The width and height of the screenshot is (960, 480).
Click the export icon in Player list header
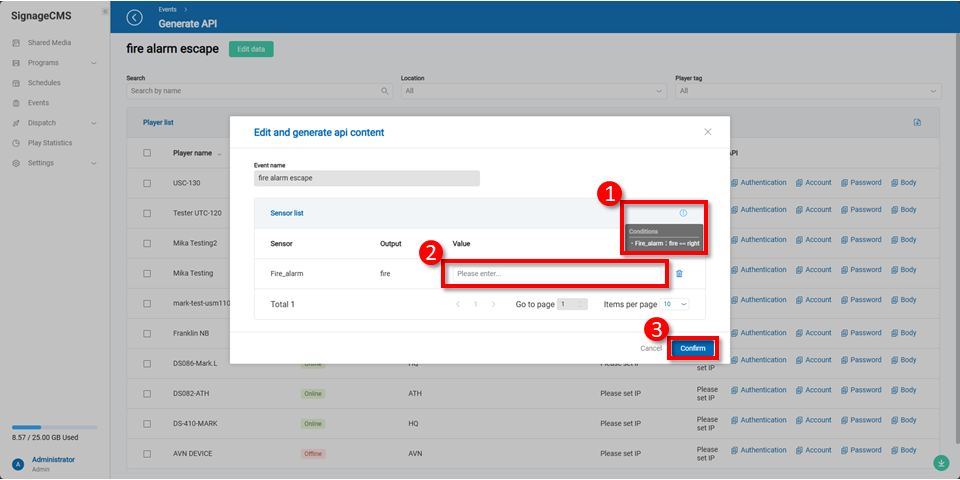click(917, 122)
